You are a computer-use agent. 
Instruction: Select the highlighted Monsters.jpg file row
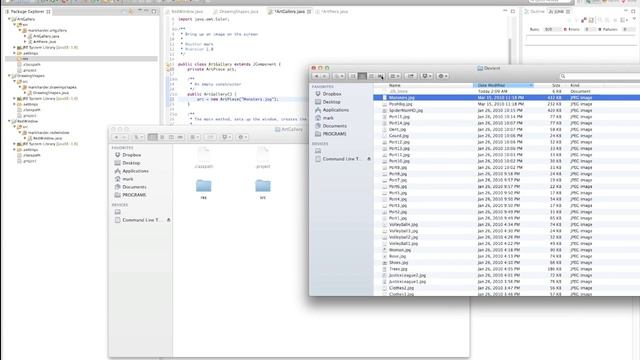tap(507, 98)
